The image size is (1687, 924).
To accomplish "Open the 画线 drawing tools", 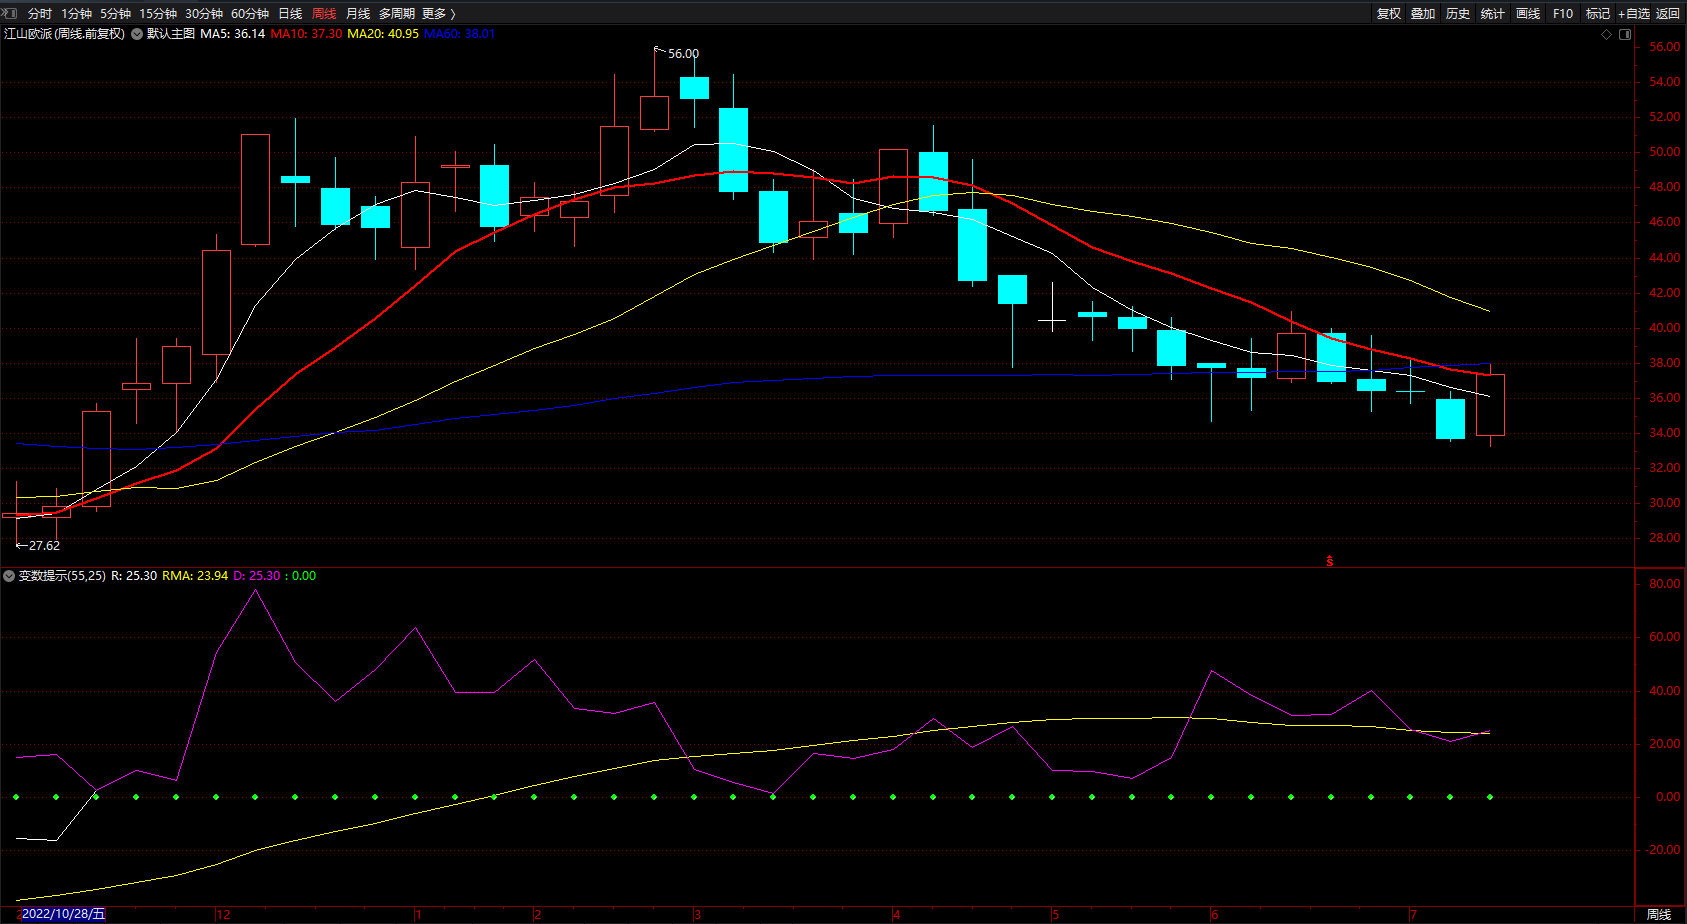I will click(1527, 13).
